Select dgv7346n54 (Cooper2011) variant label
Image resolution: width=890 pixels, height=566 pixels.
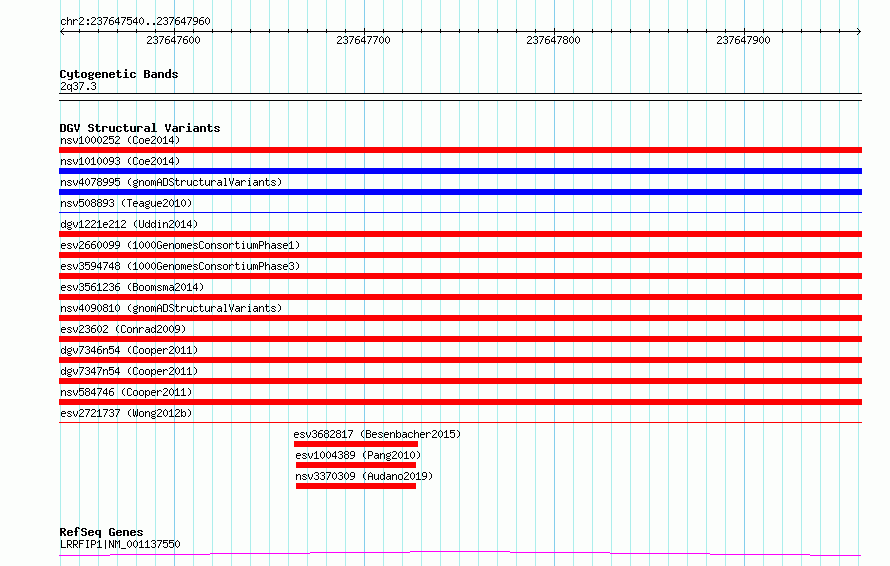click(x=129, y=350)
